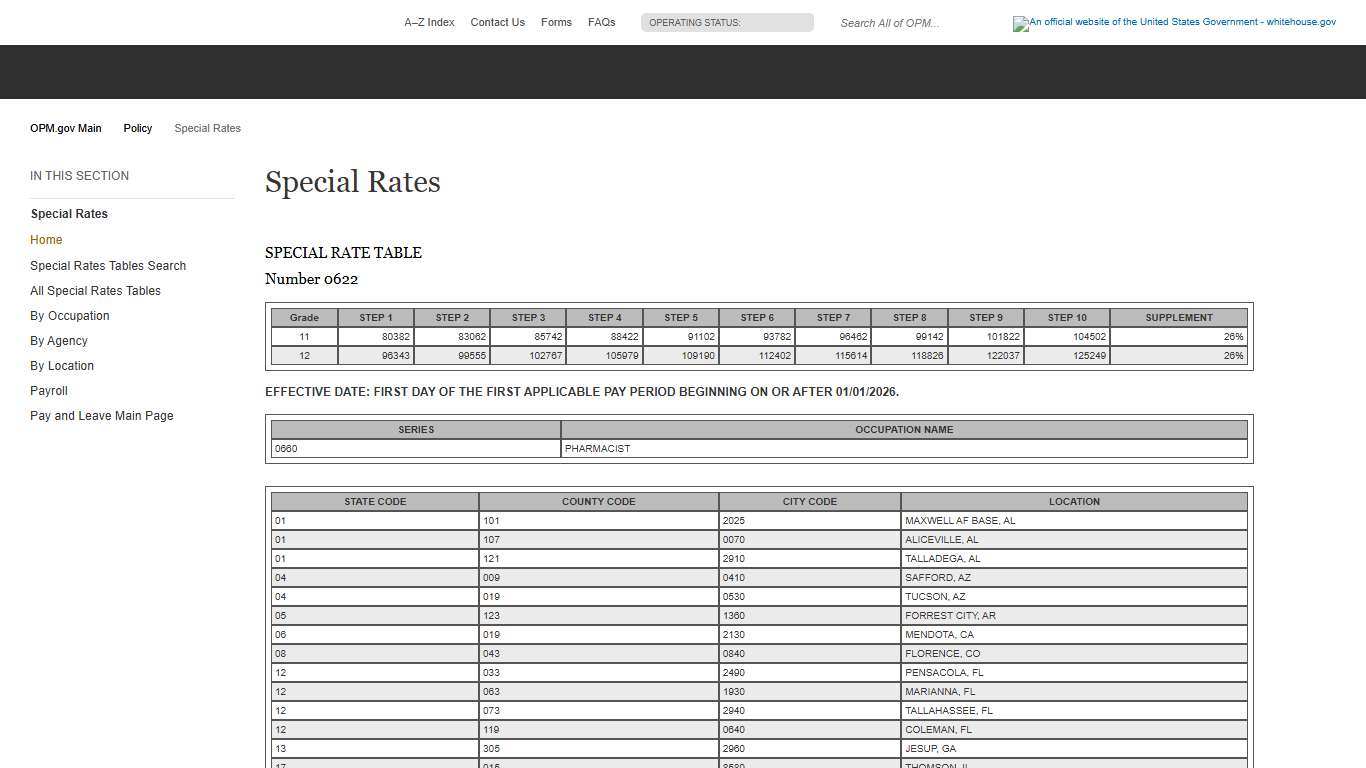The width and height of the screenshot is (1366, 768).
Task: View All Special Rates Tables
Action: click(95, 290)
